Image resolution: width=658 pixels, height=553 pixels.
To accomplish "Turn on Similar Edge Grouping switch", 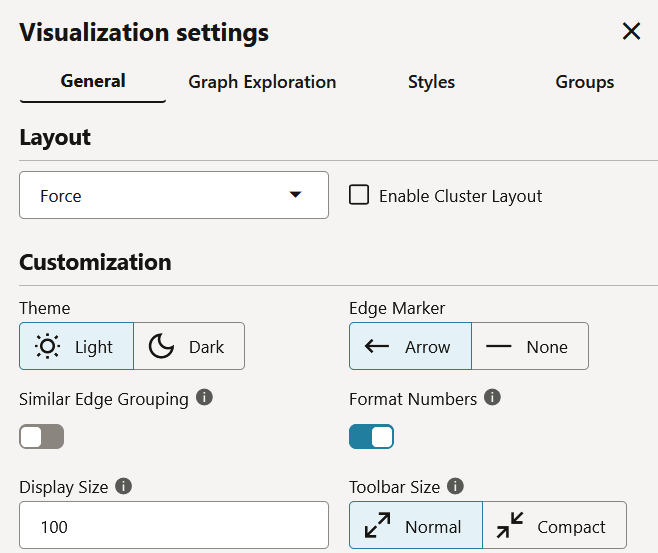I will tap(42, 436).
